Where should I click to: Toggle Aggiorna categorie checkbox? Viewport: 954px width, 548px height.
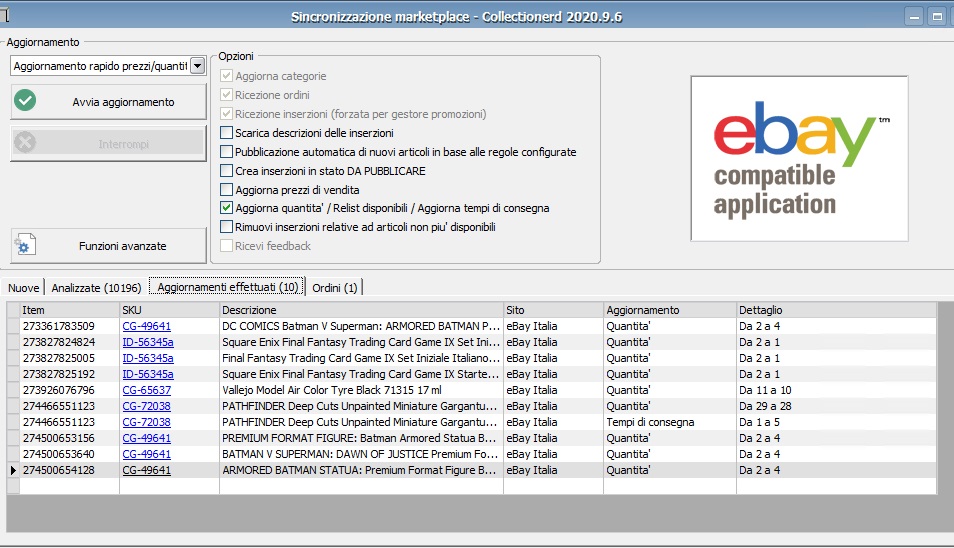(x=226, y=76)
